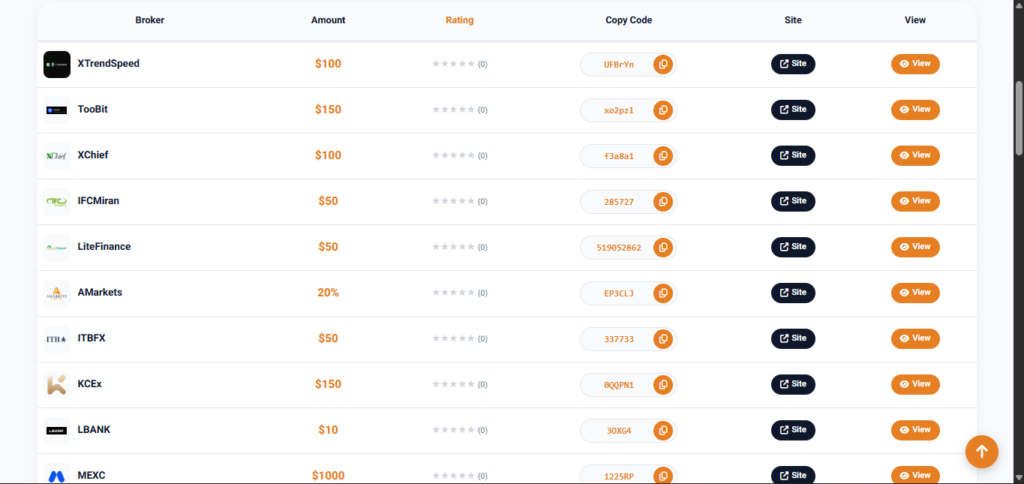Click the ITBFX broker logo
The image size is (1024, 484).
coord(57,338)
